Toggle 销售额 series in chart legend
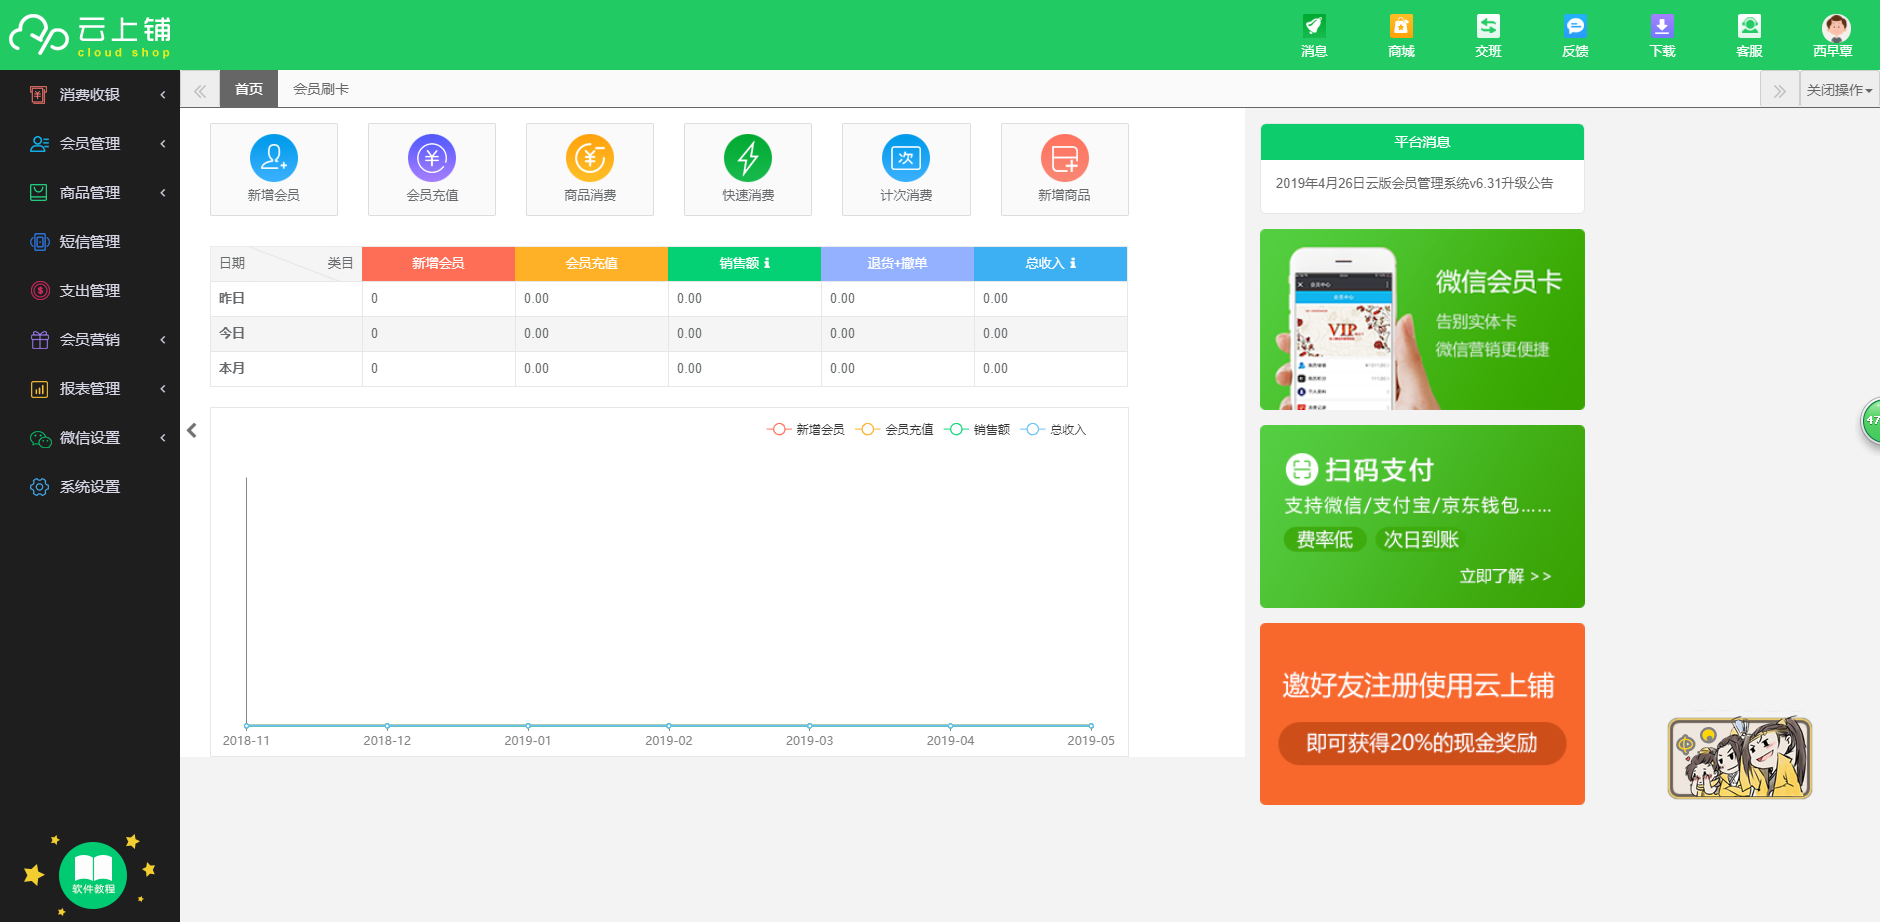Image resolution: width=1880 pixels, height=922 pixels. click(978, 430)
